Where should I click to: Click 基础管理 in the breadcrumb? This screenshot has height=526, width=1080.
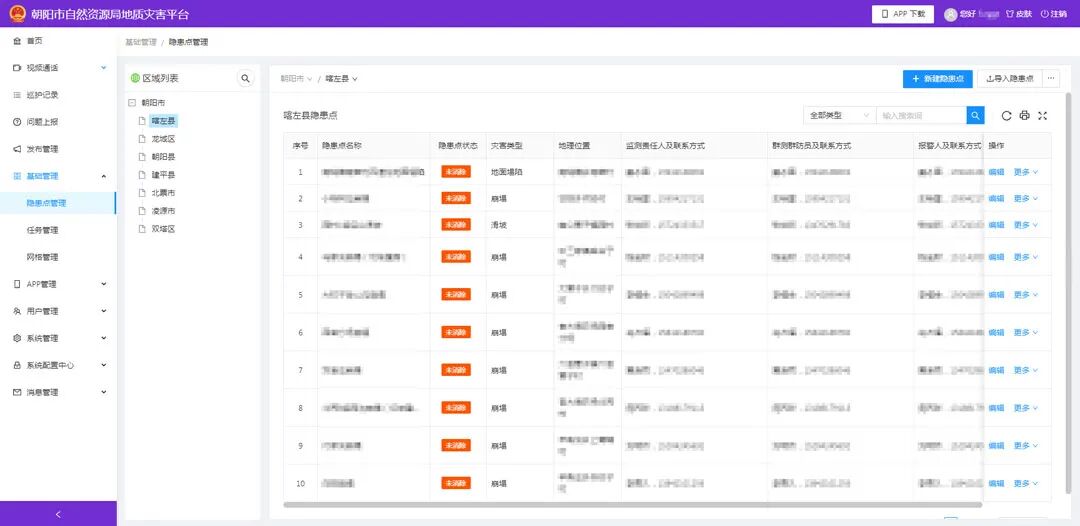pos(141,42)
